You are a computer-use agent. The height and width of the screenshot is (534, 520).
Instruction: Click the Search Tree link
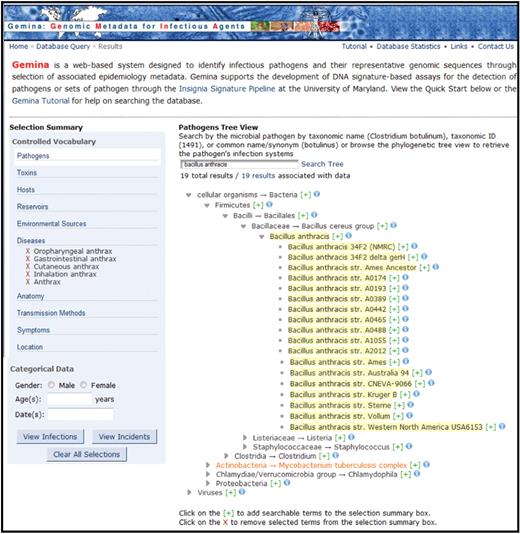[322, 164]
